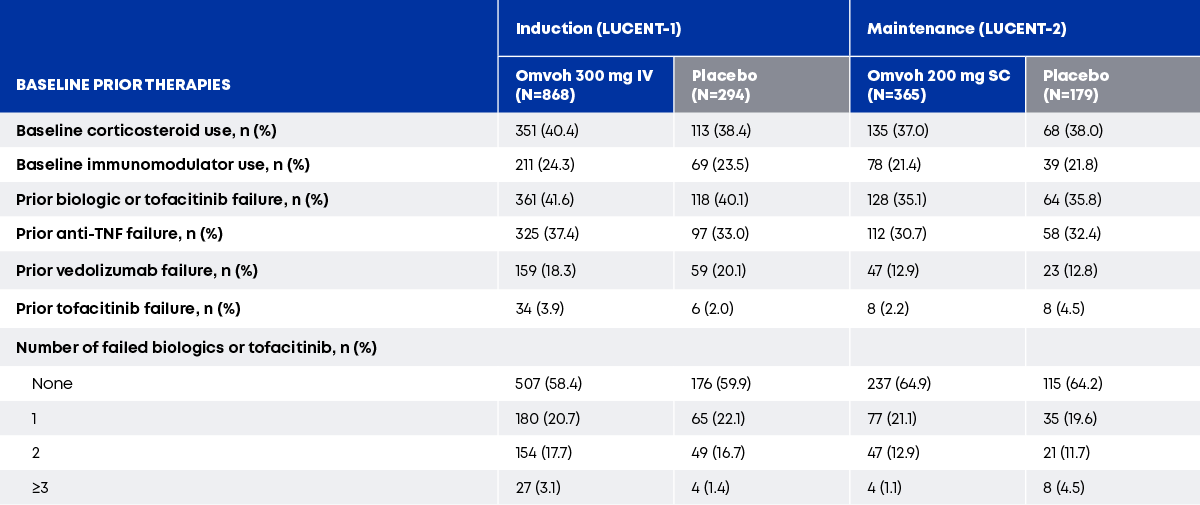Select the Prior tofacitinib failure row label
Viewport: 1200px width, 505px height.
point(128,308)
